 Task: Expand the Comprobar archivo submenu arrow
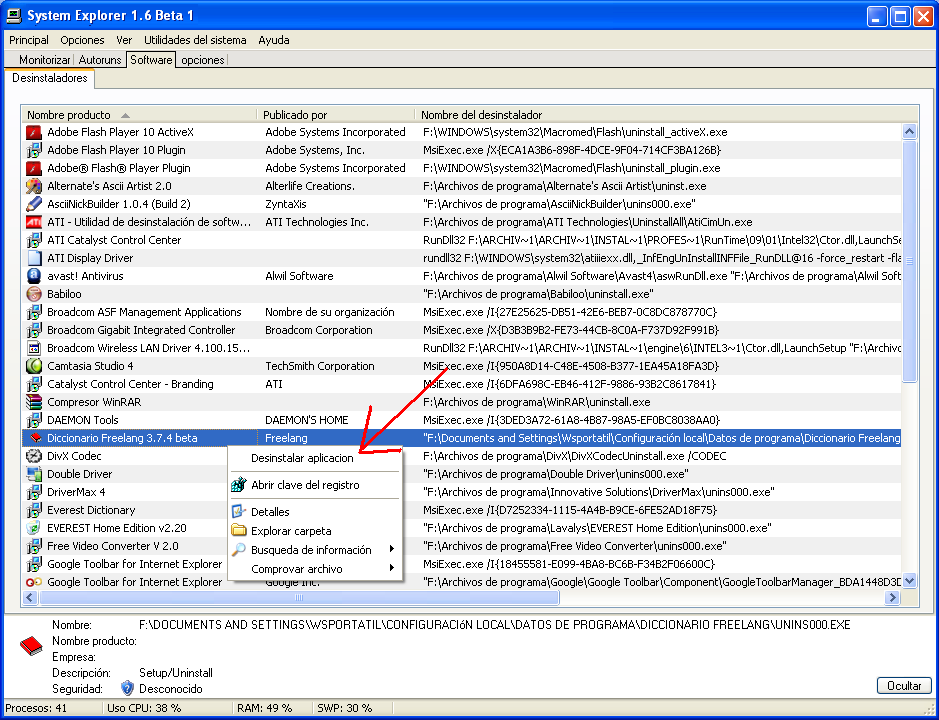point(392,568)
